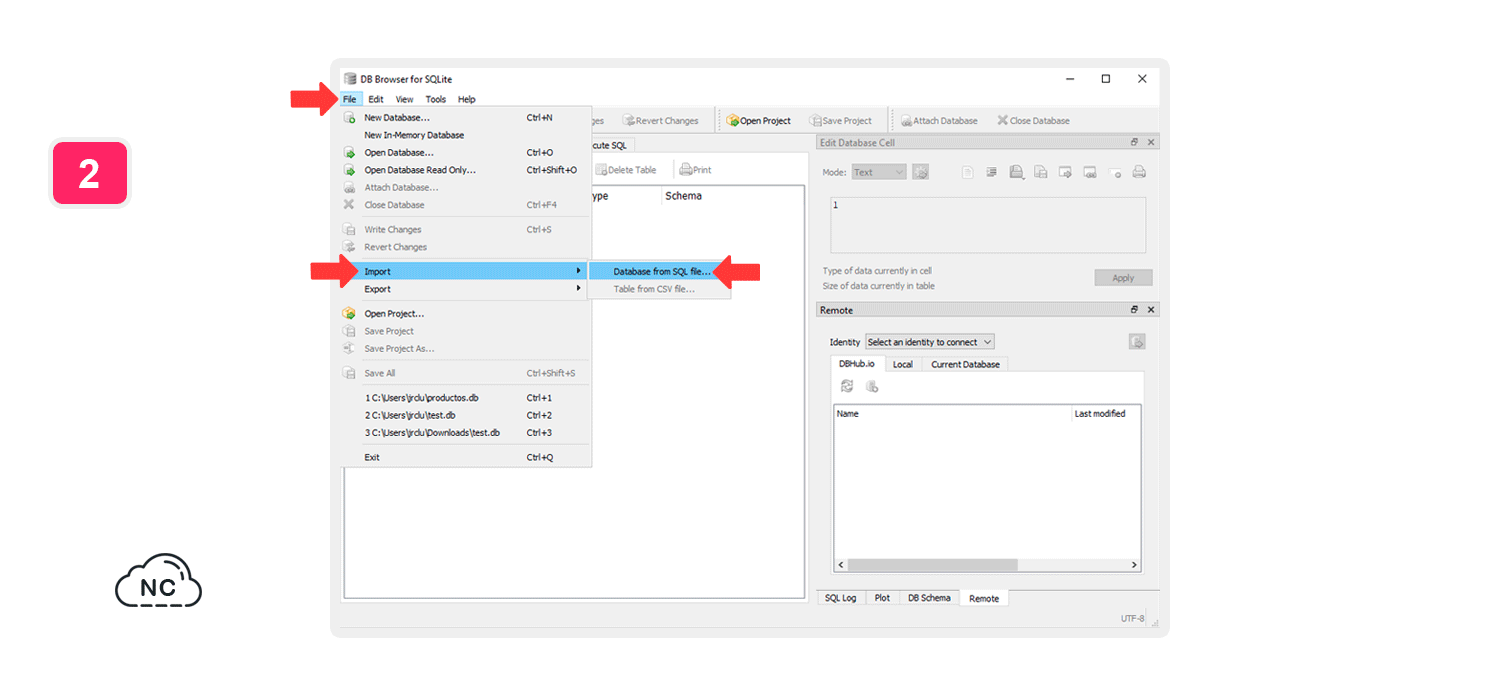Open the File menu
The height and width of the screenshot is (696, 1500).
(349, 99)
